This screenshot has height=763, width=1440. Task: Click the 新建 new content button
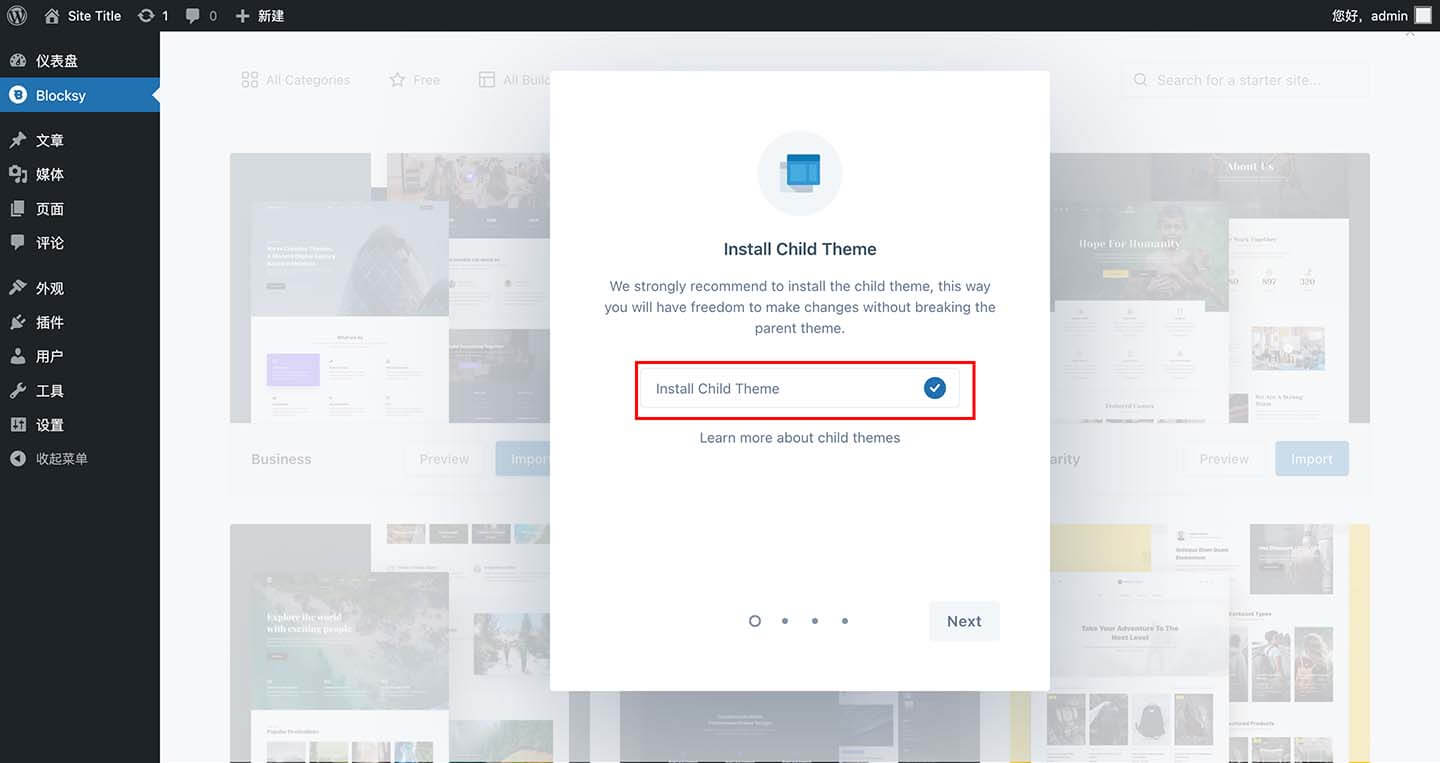click(x=260, y=16)
